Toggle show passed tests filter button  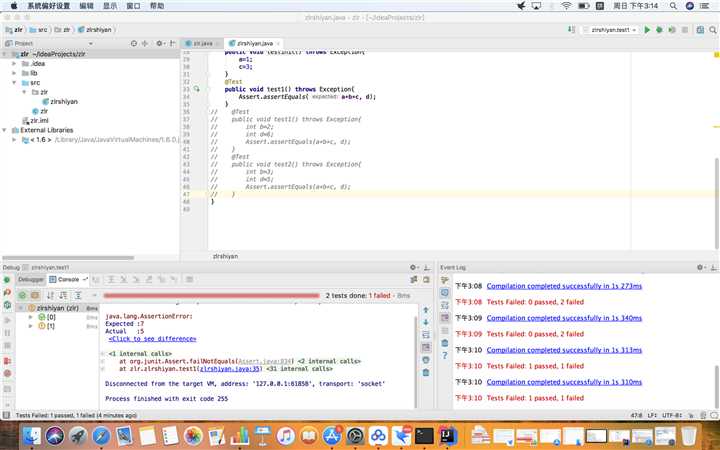tap(21, 295)
